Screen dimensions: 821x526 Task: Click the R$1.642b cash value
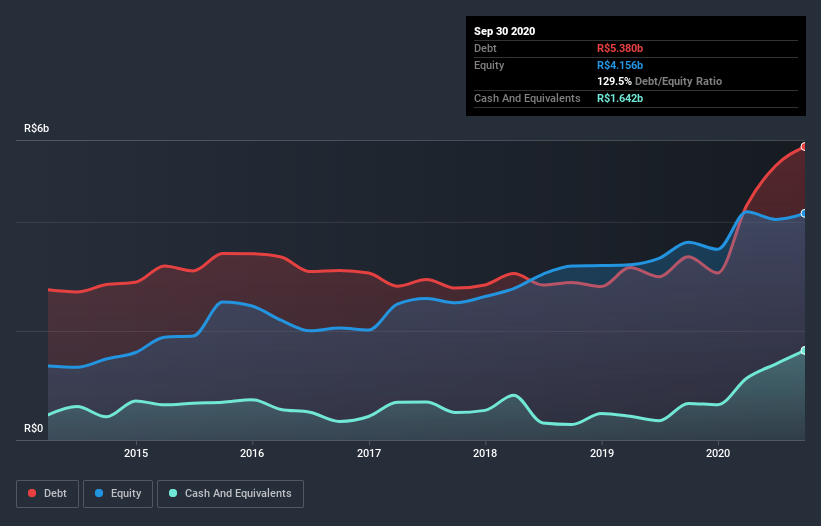click(620, 98)
